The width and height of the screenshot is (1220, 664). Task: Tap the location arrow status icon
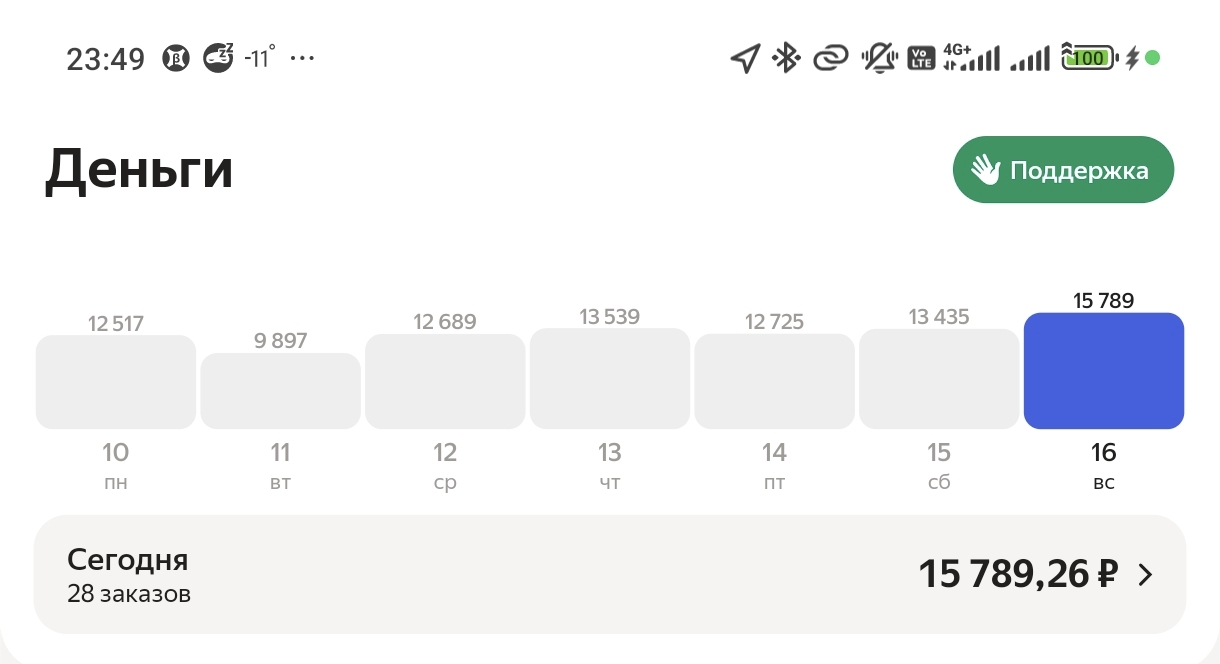(745, 58)
